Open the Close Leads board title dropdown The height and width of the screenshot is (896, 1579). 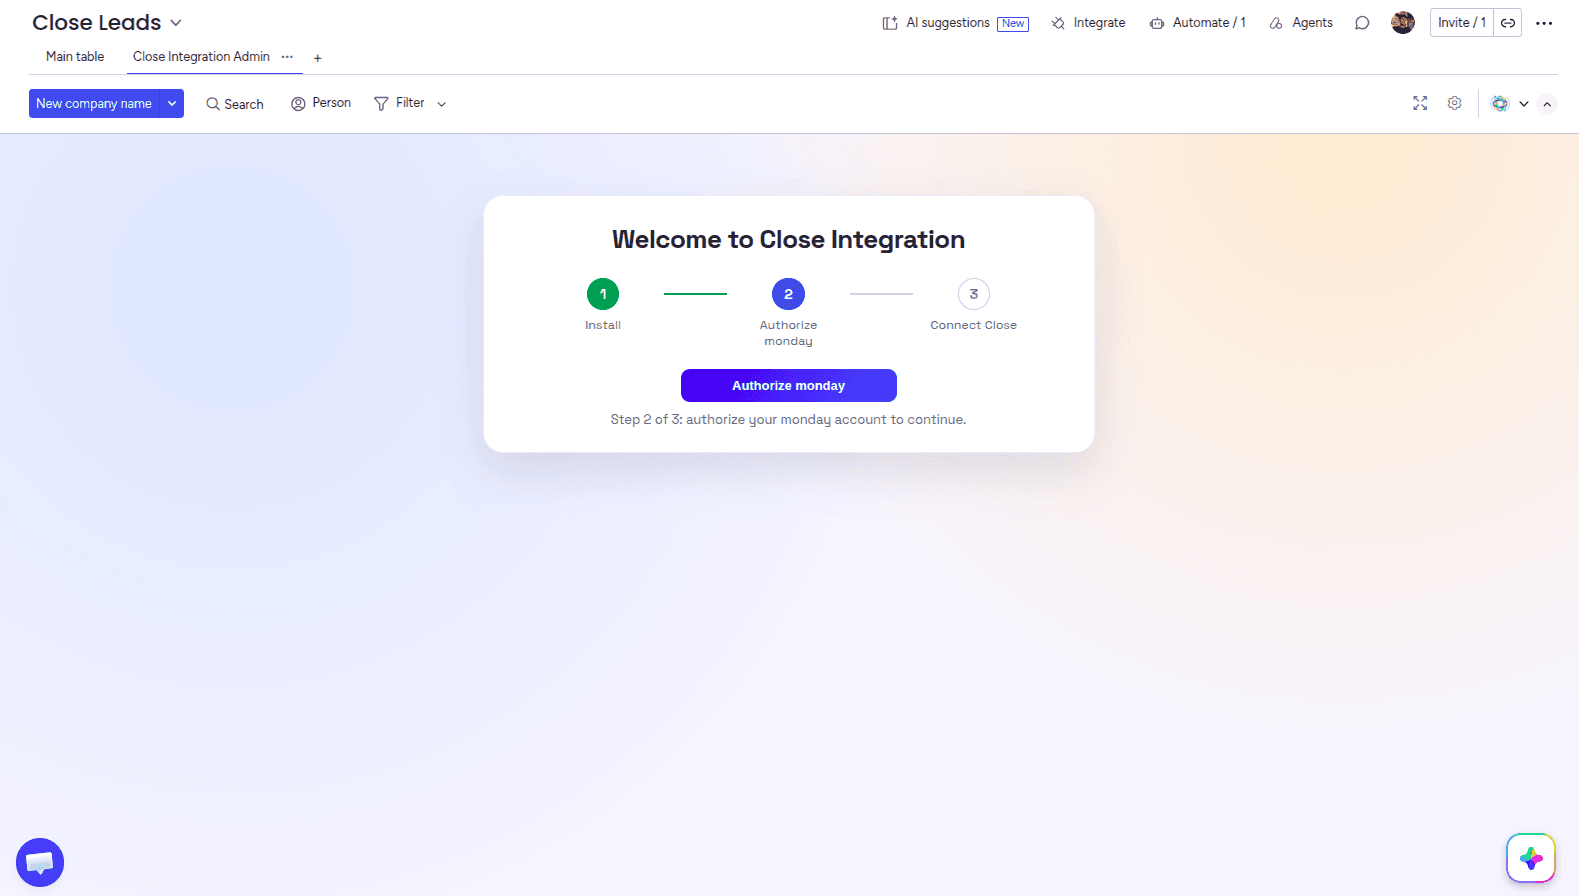(x=107, y=22)
